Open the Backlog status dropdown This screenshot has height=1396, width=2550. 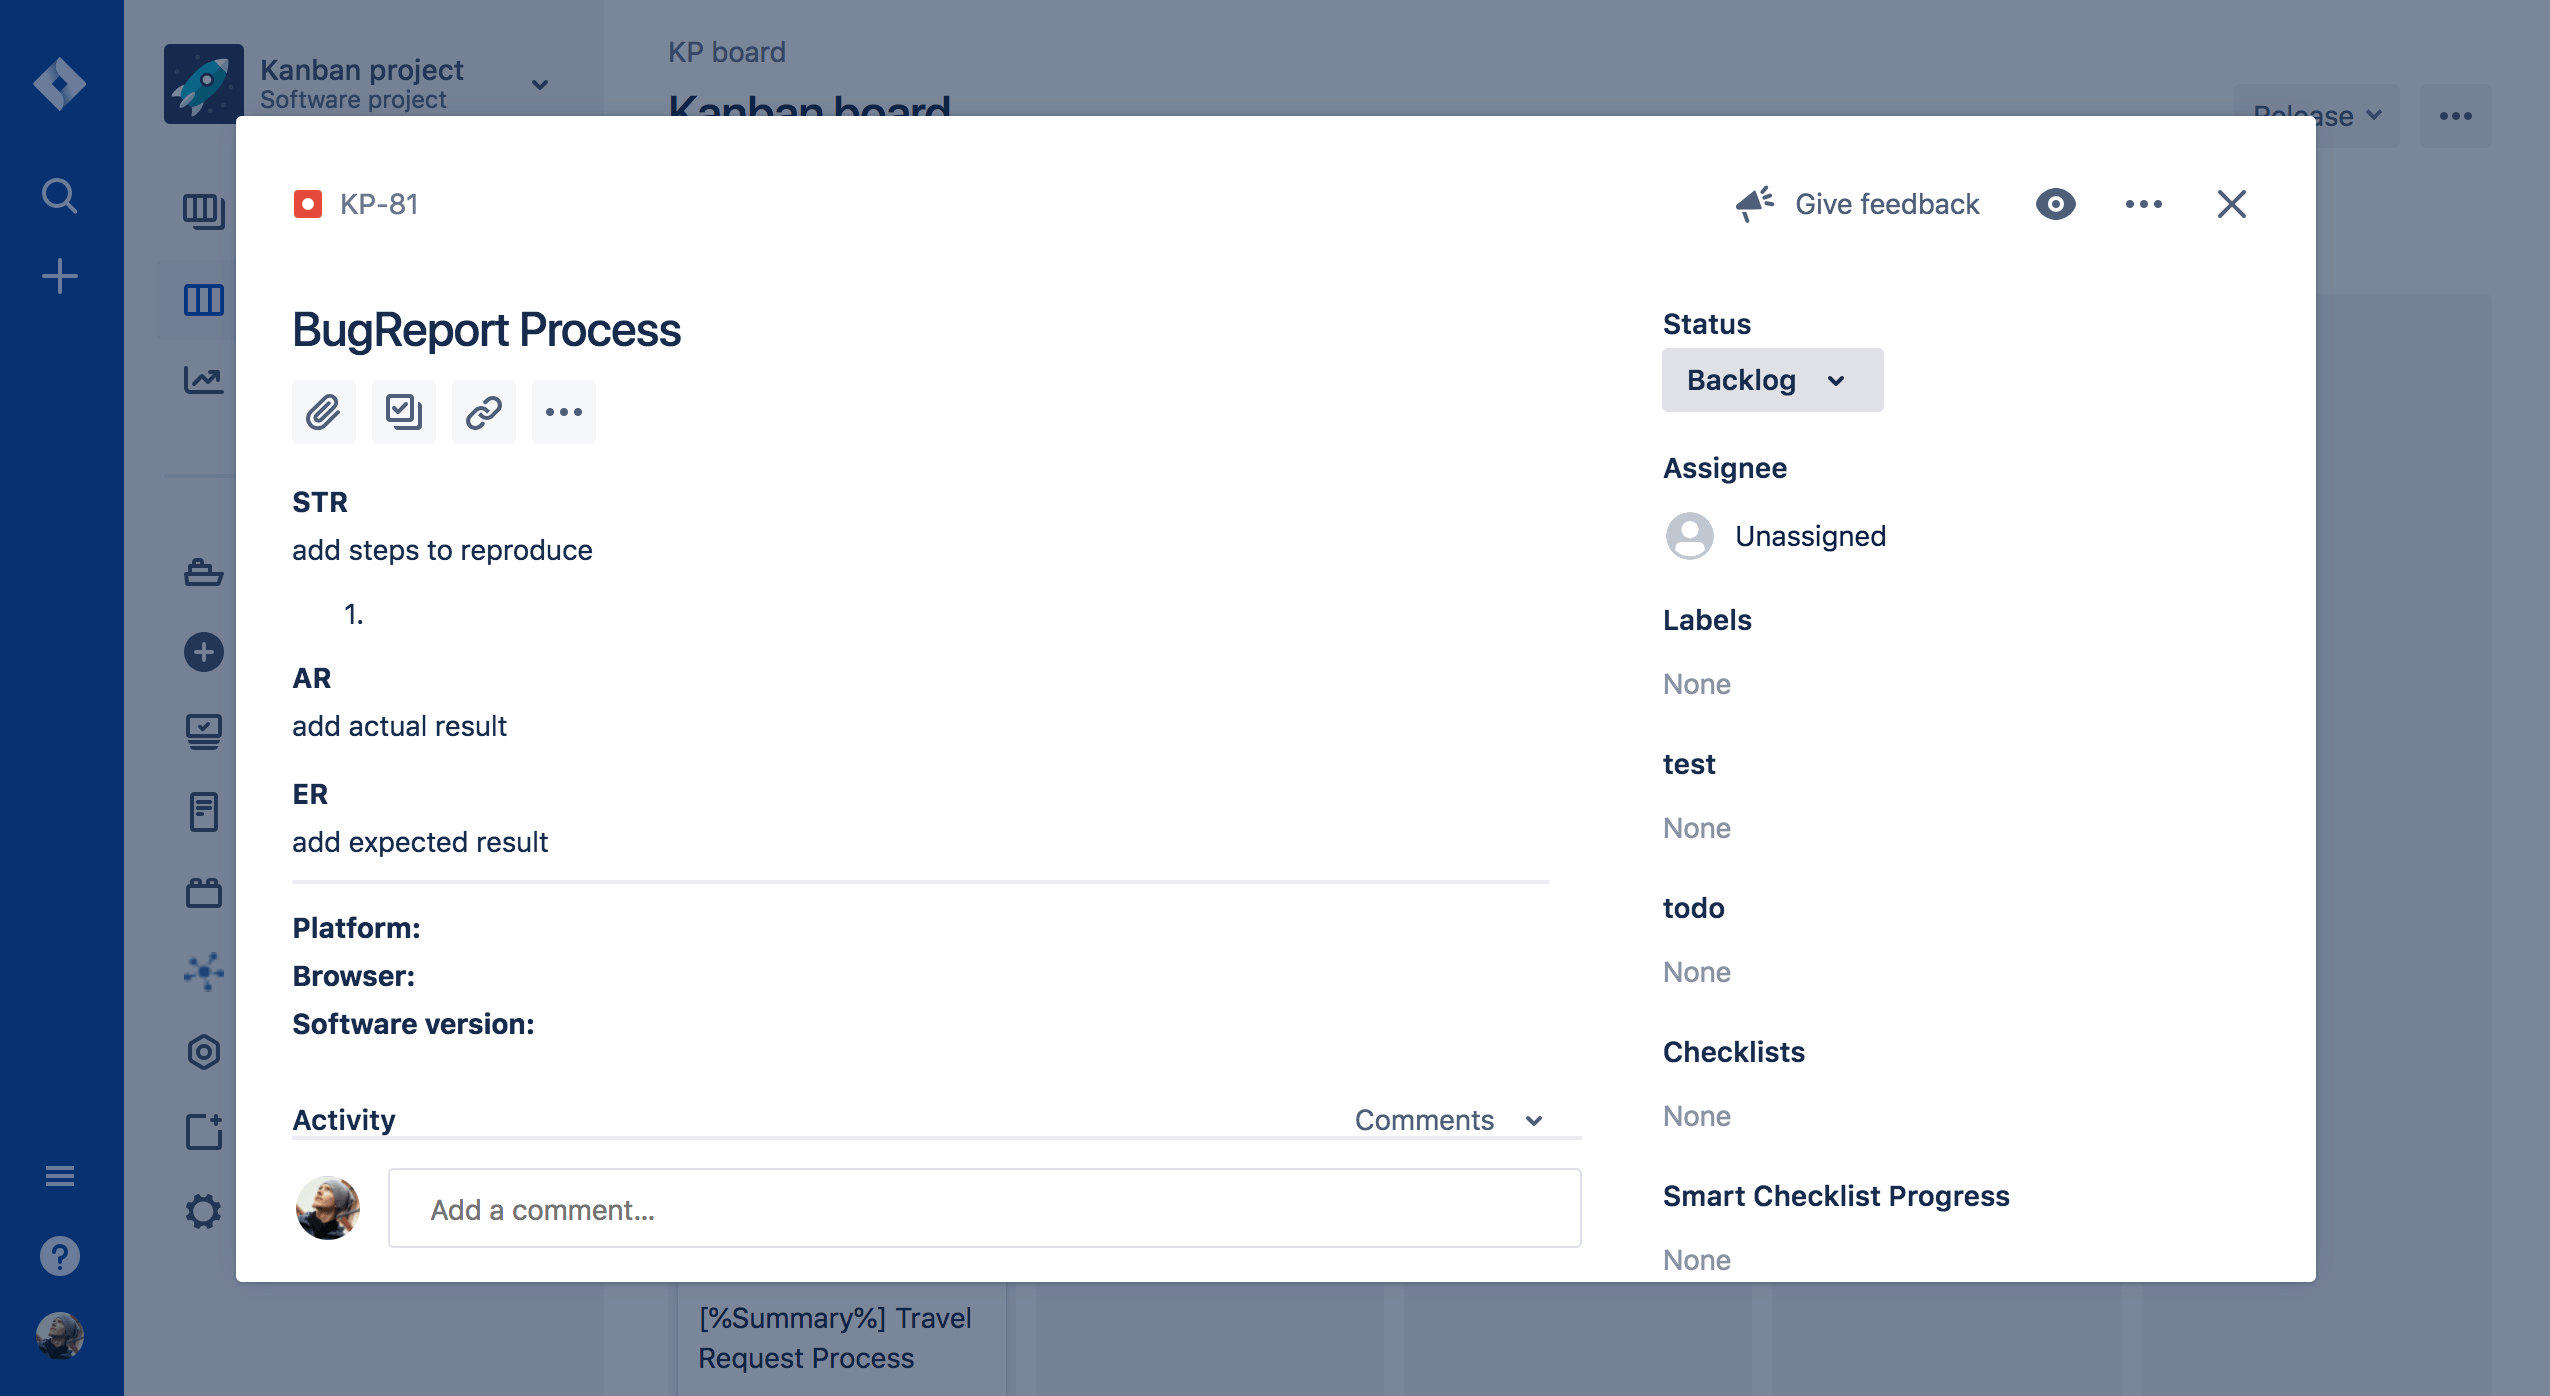pos(1771,380)
